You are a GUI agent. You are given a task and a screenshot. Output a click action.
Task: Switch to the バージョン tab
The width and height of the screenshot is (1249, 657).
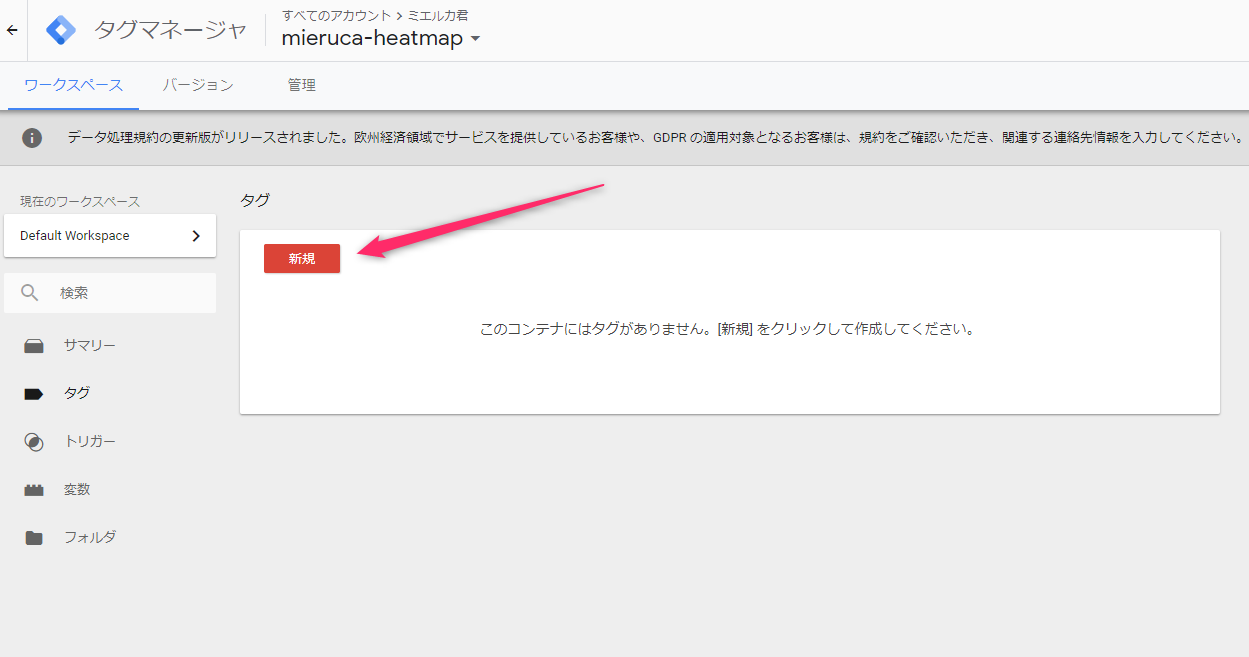point(198,86)
